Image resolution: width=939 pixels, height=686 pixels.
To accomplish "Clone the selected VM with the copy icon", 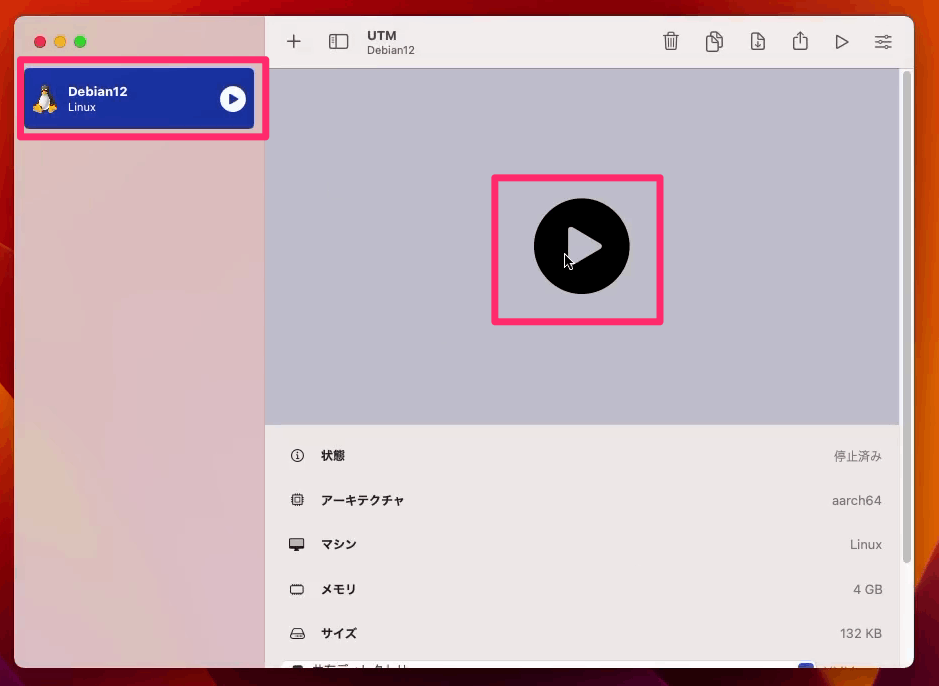I will tap(714, 41).
